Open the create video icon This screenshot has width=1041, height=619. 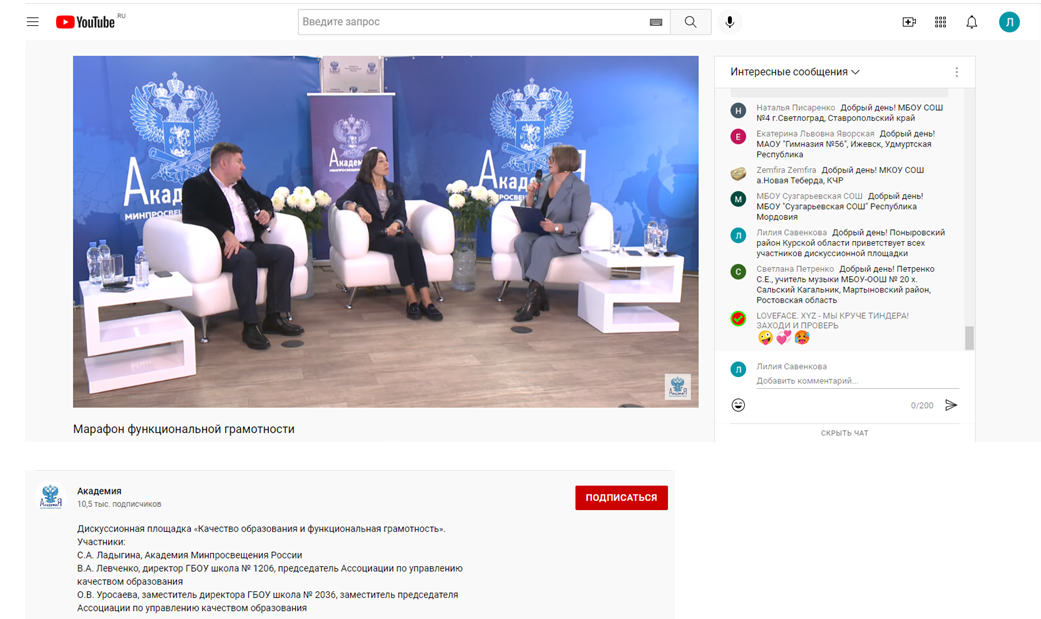click(910, 22)
